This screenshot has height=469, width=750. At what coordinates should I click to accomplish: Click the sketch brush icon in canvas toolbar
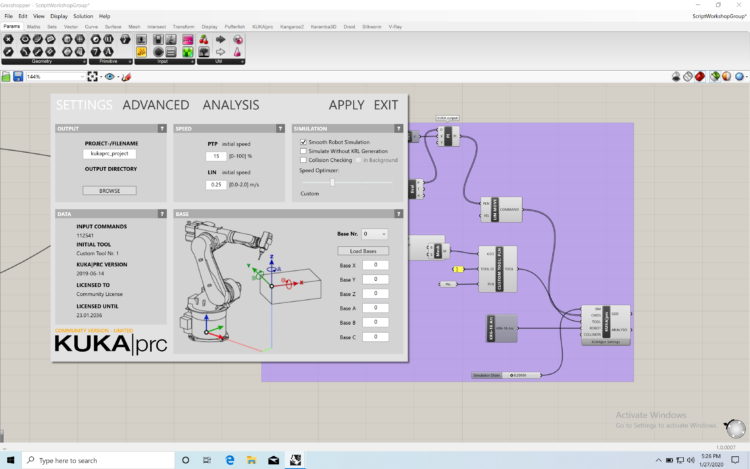pos(127,76)
